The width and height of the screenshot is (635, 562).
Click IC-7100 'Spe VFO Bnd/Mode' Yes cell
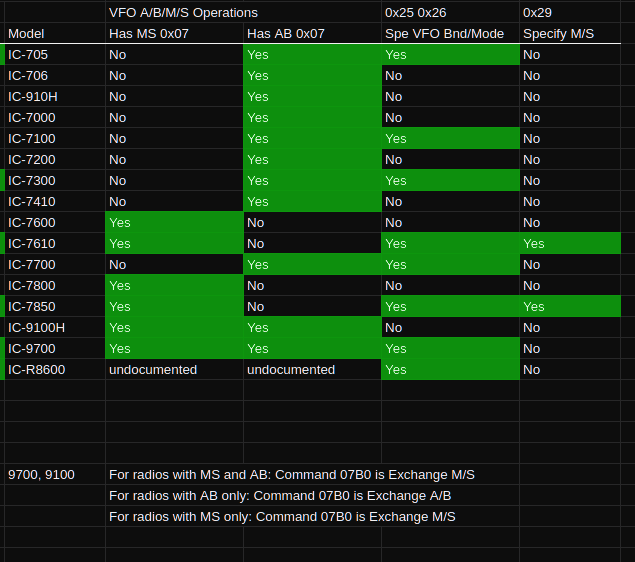point(450,139)
